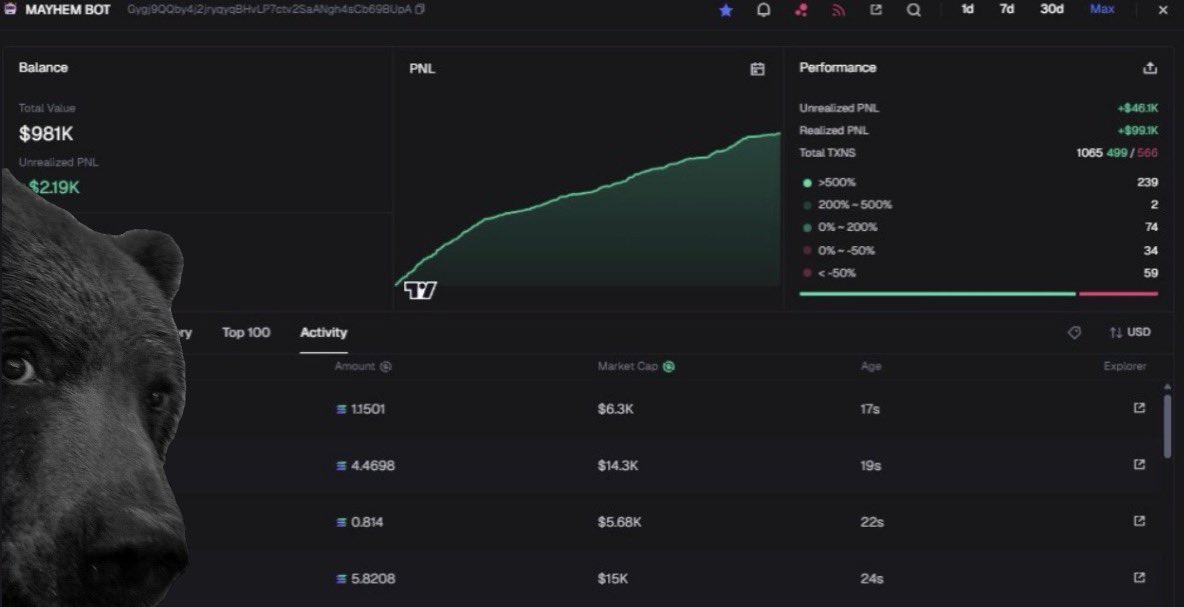Click the star favorite icon in top bar
1184x607 pixels.
pos(725,9)
